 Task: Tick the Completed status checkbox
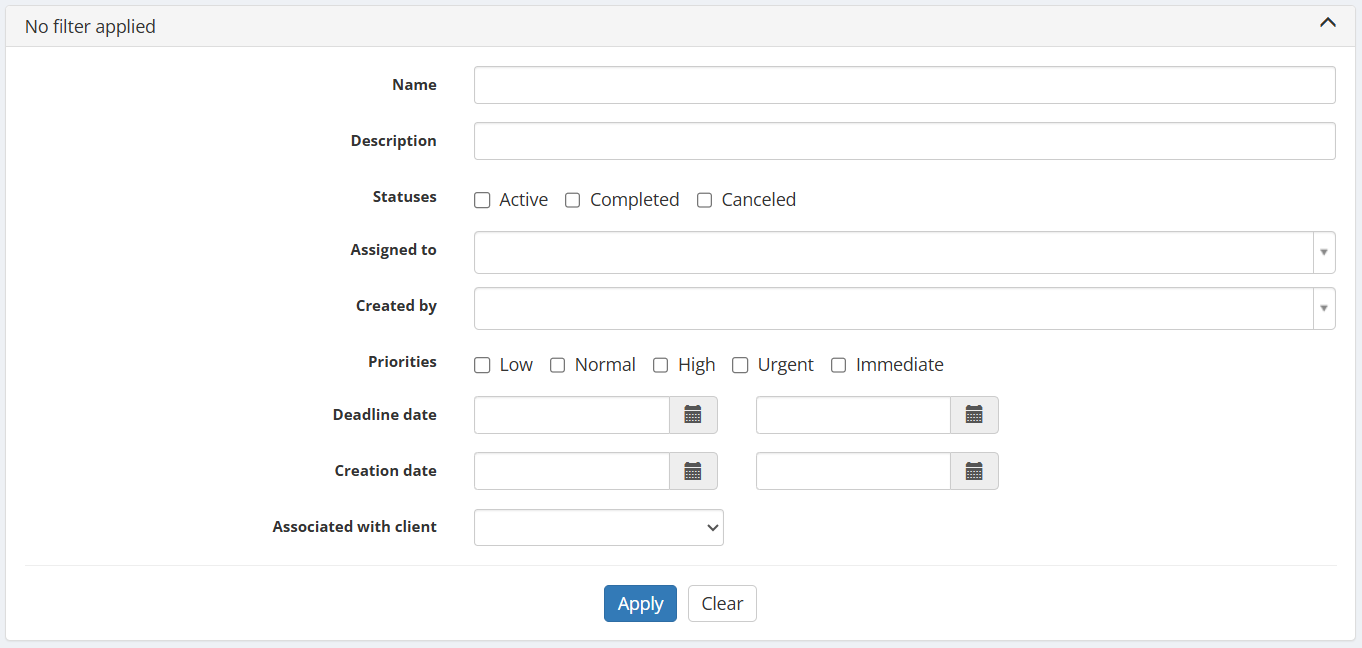573,200
